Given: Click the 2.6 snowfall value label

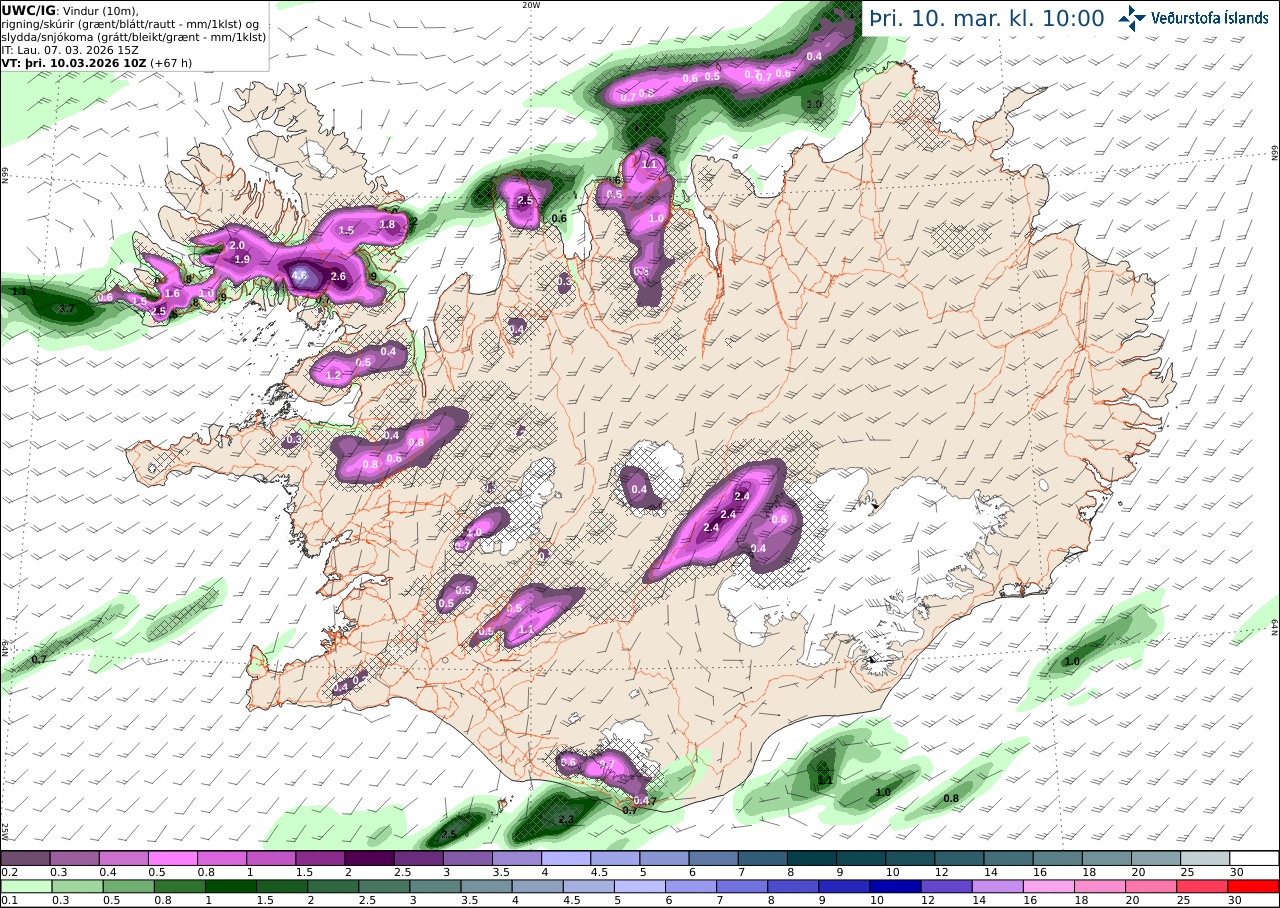Looking at the screenshot, I should tap(338, 276).
